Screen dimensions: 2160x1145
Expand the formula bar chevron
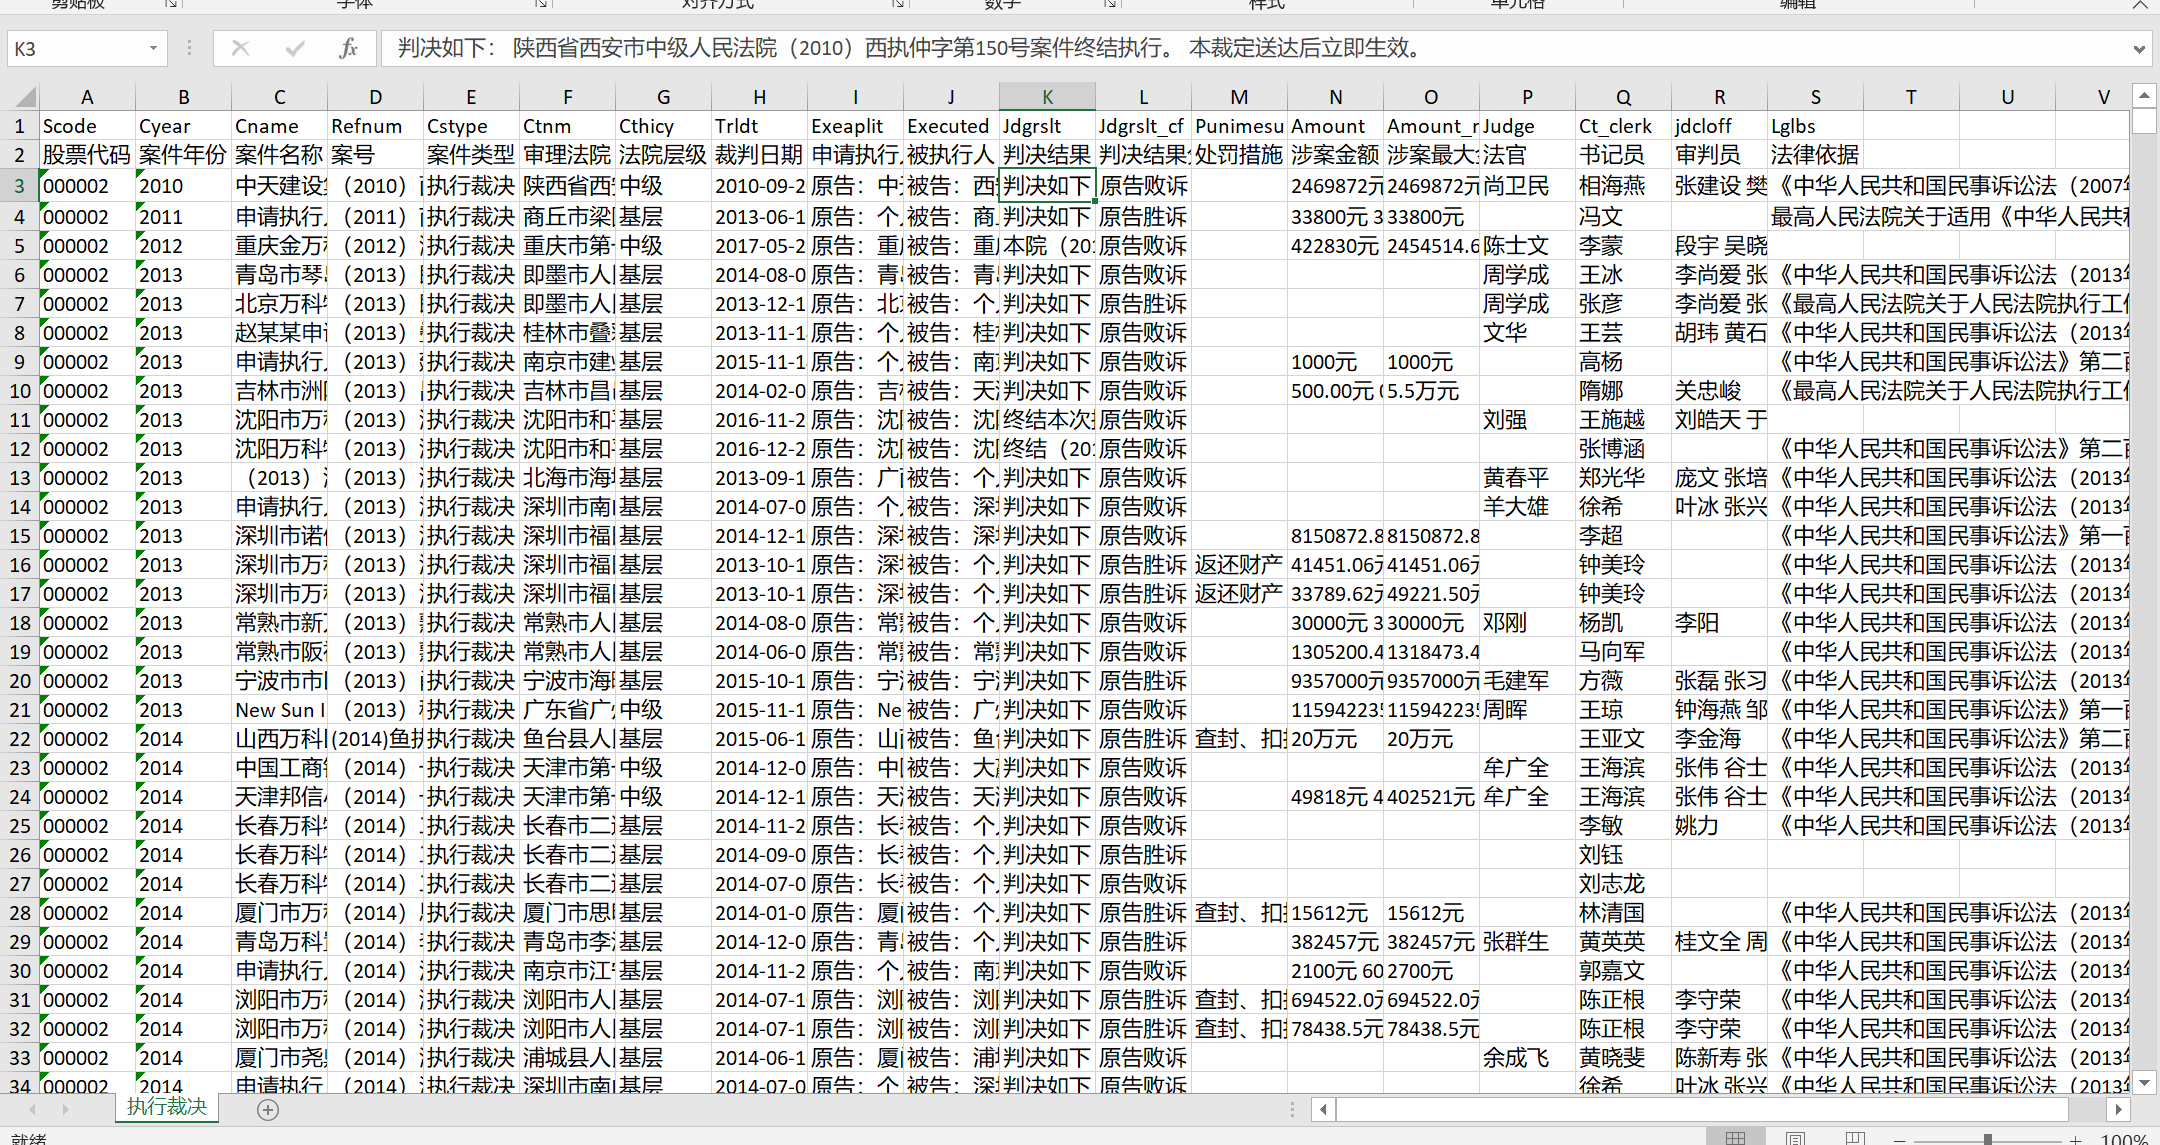pyautogui.click(x=2139, y=48)
